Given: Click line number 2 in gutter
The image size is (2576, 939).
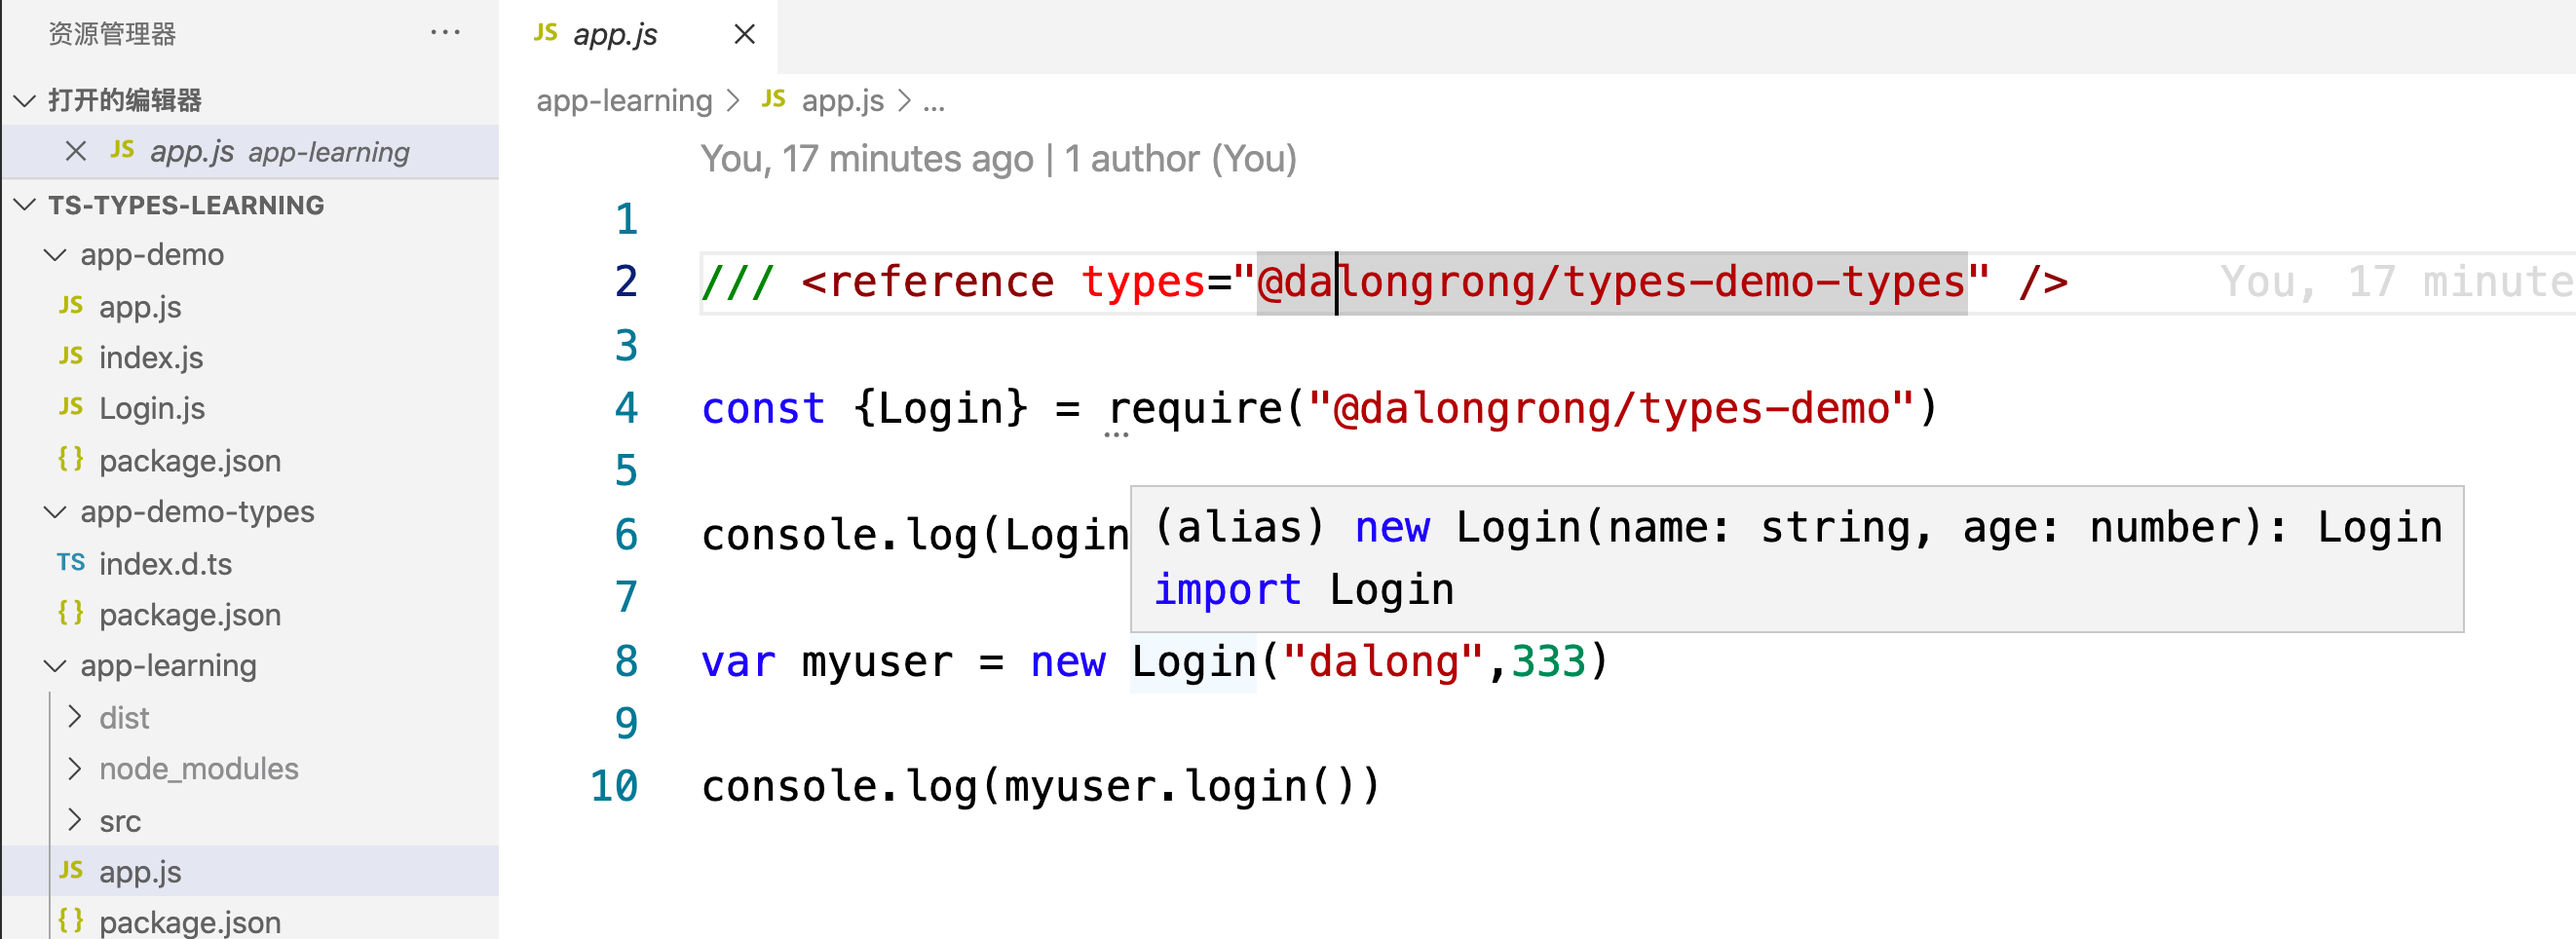Looking at the screenshot, I should tap(626, 282).
